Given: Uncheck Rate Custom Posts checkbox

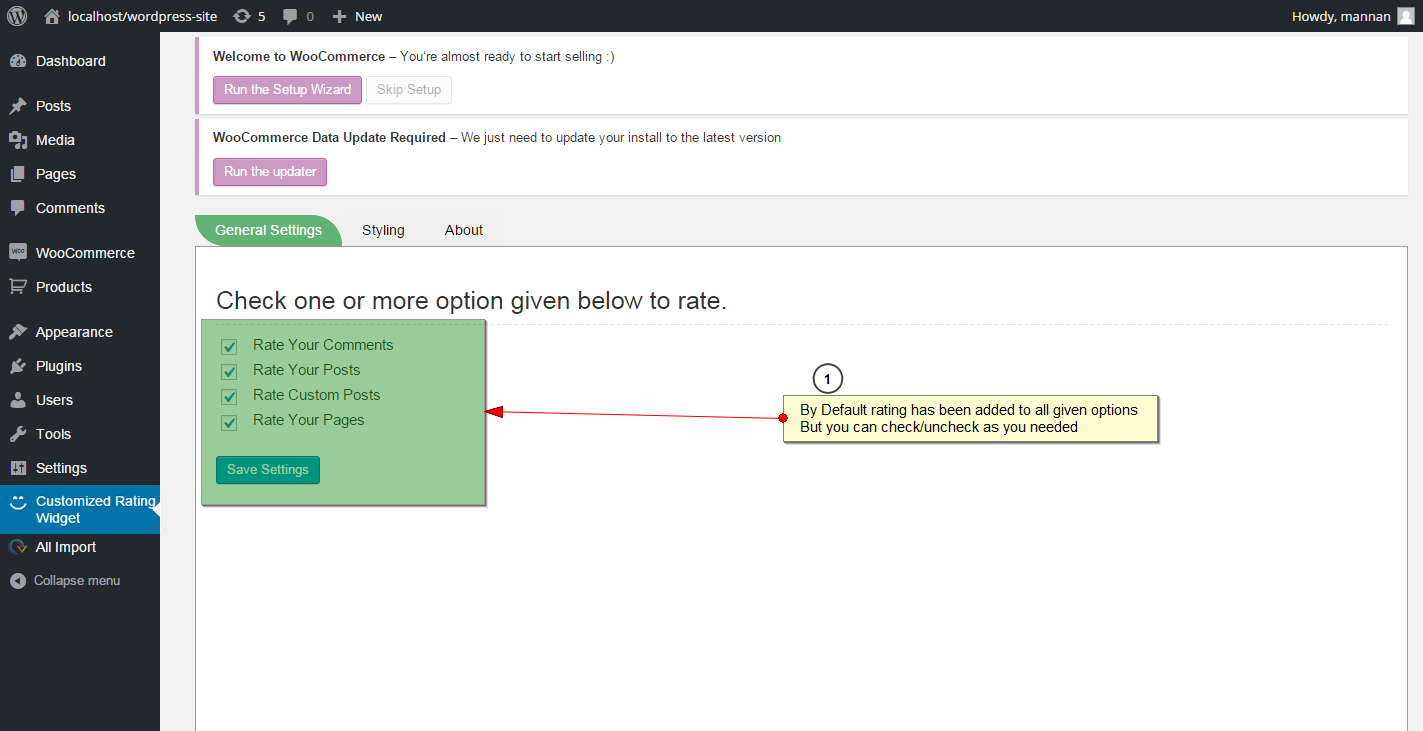Looking at the screenshot, I should (229, 397).
